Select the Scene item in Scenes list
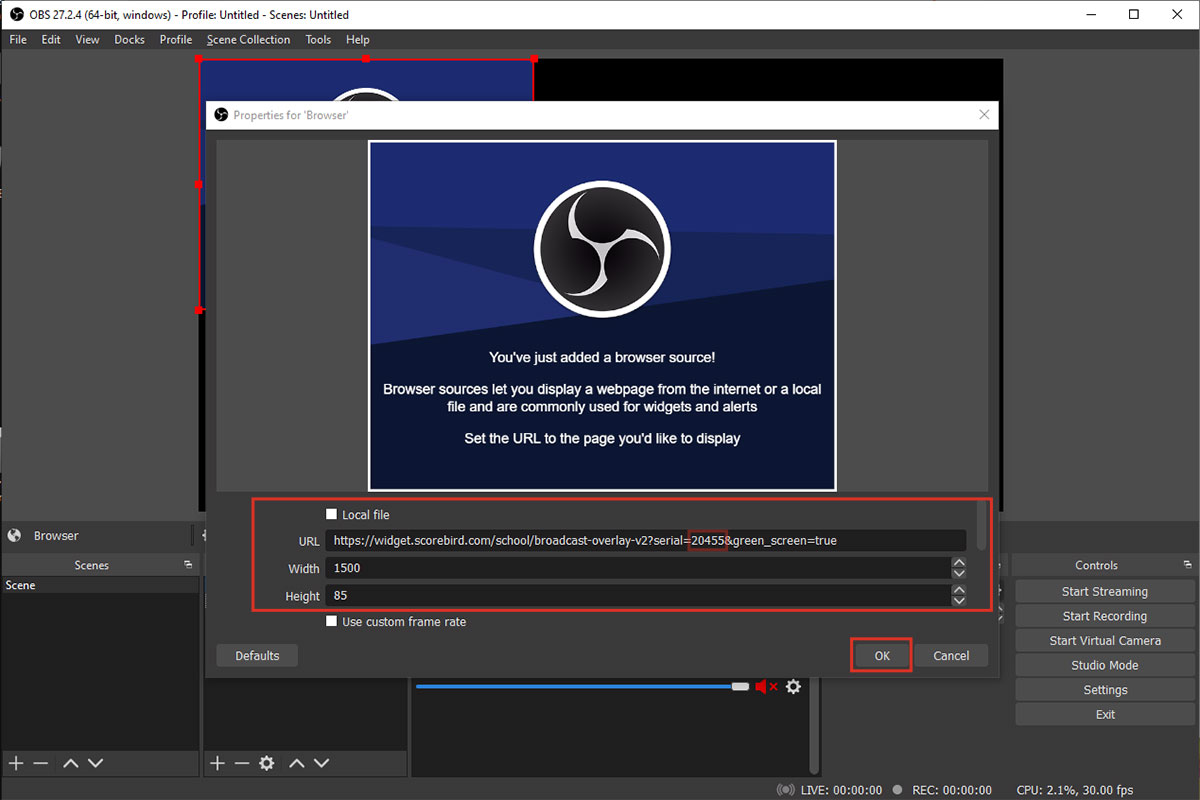The width and height of the screenshot is (1200, 800). click(x=100, y=585)
